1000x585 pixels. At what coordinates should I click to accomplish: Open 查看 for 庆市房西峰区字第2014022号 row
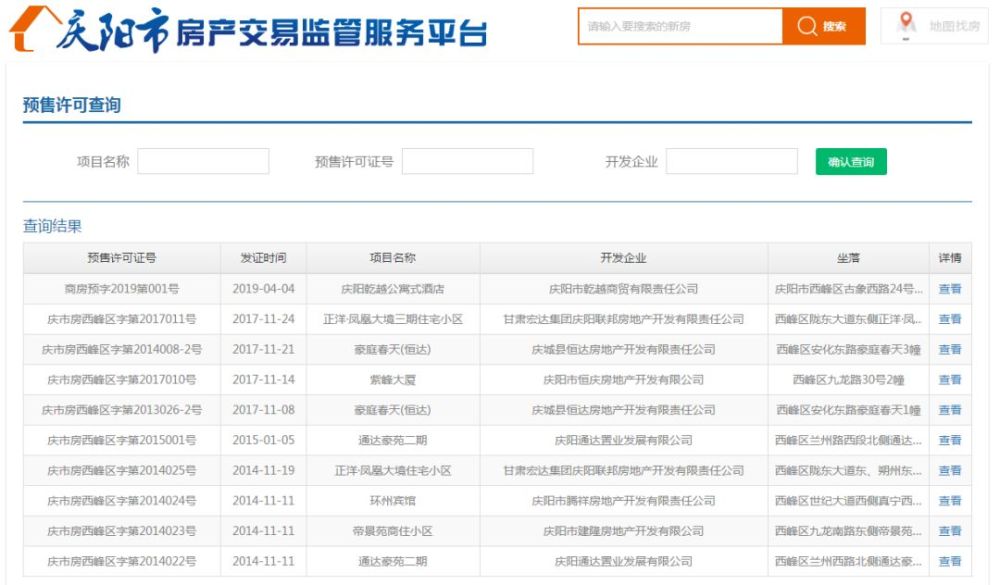[950, 561]
